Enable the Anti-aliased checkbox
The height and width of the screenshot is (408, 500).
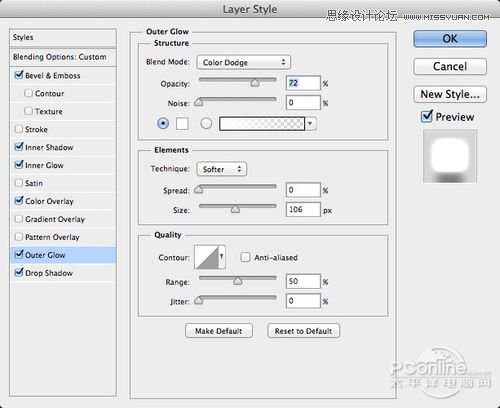pyautogui.click(x=245, y=257)
